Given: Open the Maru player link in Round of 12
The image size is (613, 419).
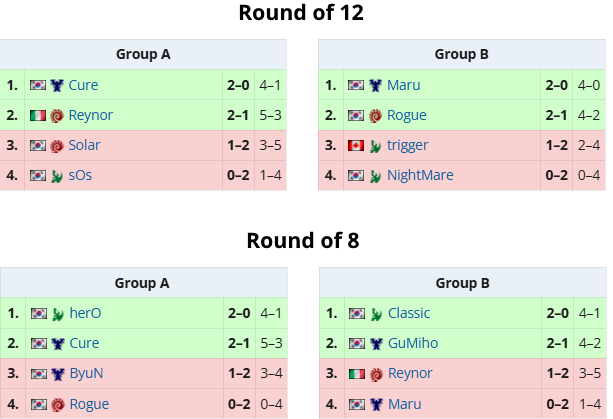Looking at the screenshot, I should pos(403,85).
